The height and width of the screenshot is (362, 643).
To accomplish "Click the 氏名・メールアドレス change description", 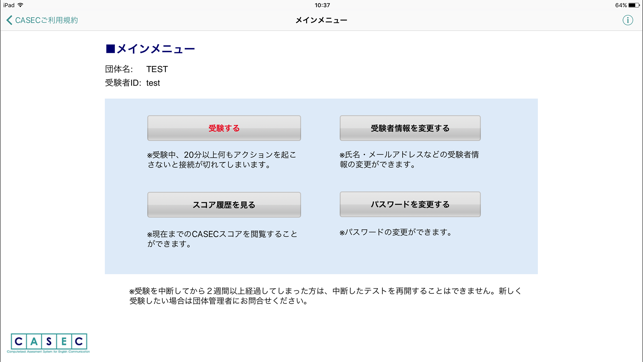I will point(409,159).
